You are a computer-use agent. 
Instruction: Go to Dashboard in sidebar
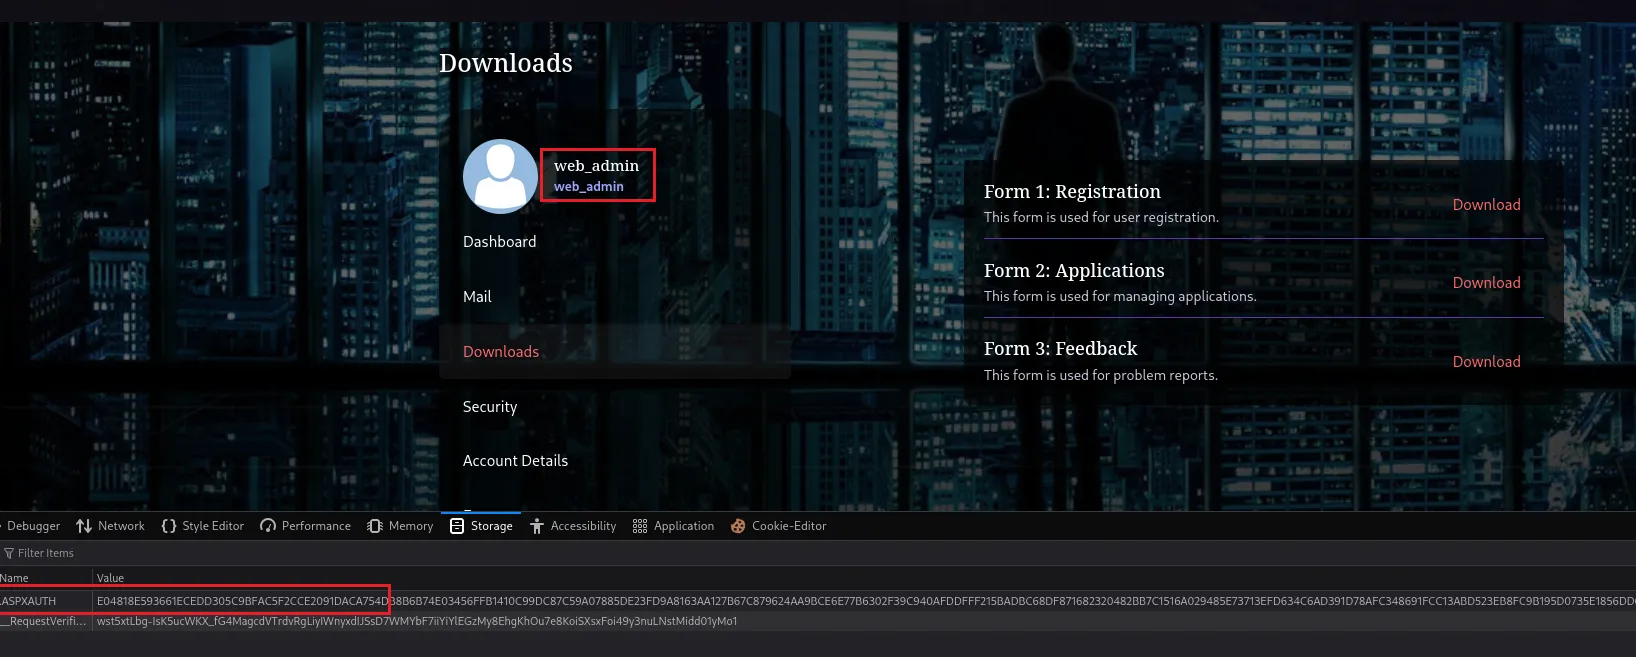pos(499,242)
